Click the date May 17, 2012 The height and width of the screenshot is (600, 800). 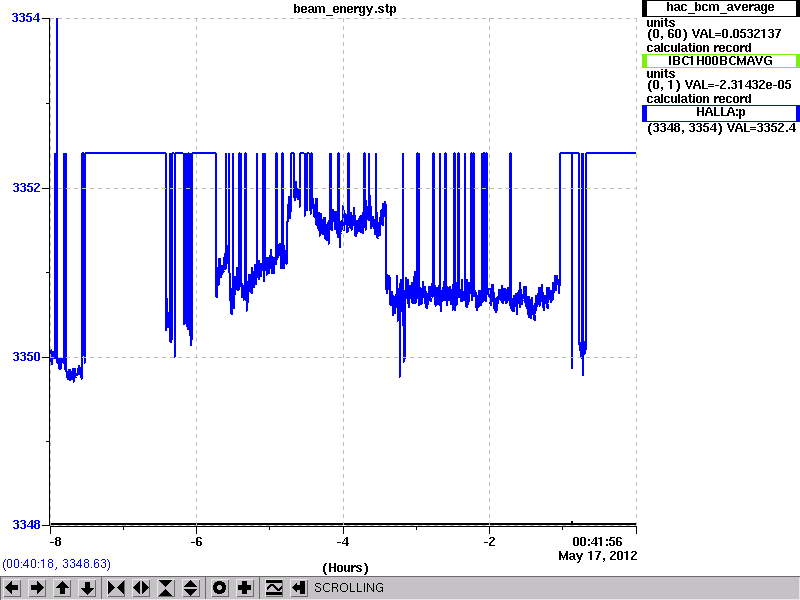coord(597,556)
